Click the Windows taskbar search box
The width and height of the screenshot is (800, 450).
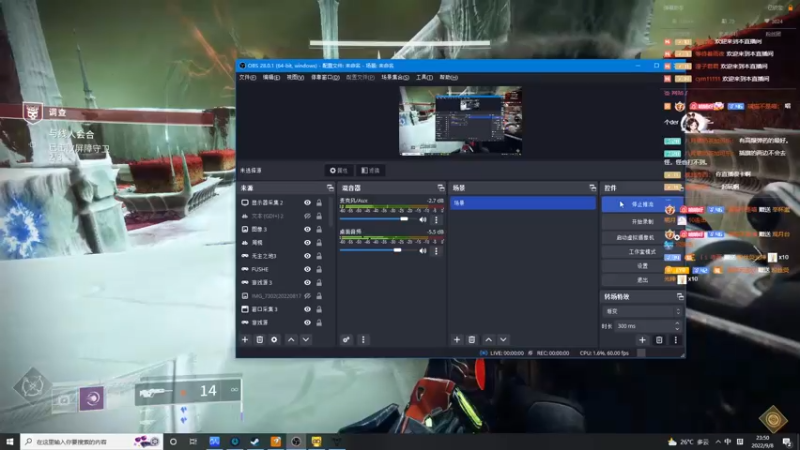click(x=91, y=442)
